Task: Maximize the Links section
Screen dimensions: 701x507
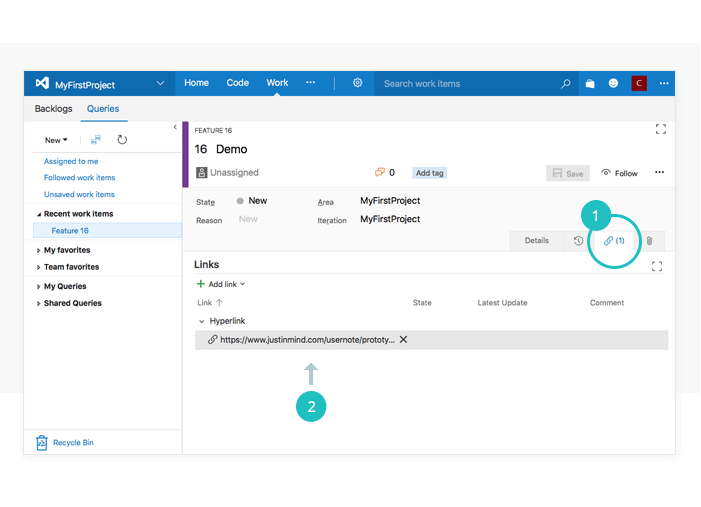Action: tap(657, 266)
